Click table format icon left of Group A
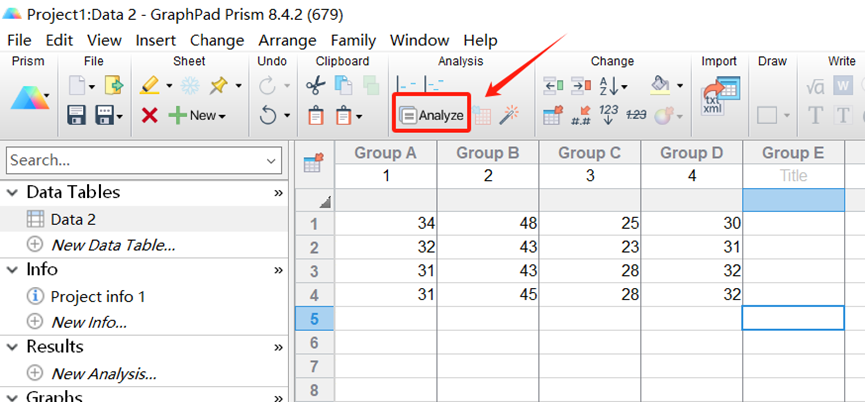Viewport: 865px width, 402px height. click(x=314, y=163)
